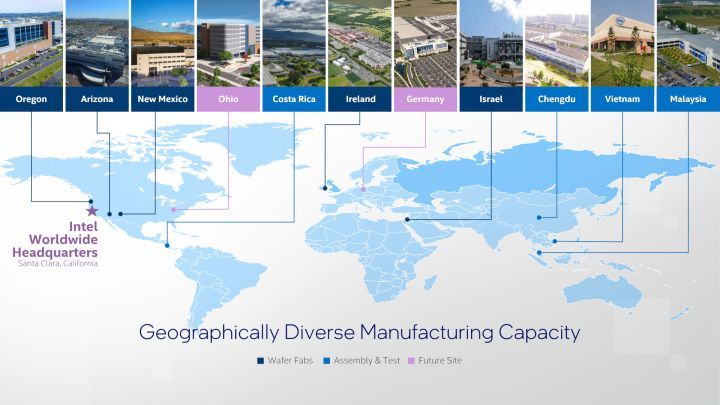Click the Ireland map dot
The width and height of the screenshot is (720, 405).
pyautogui.click(x=325, y=188)
